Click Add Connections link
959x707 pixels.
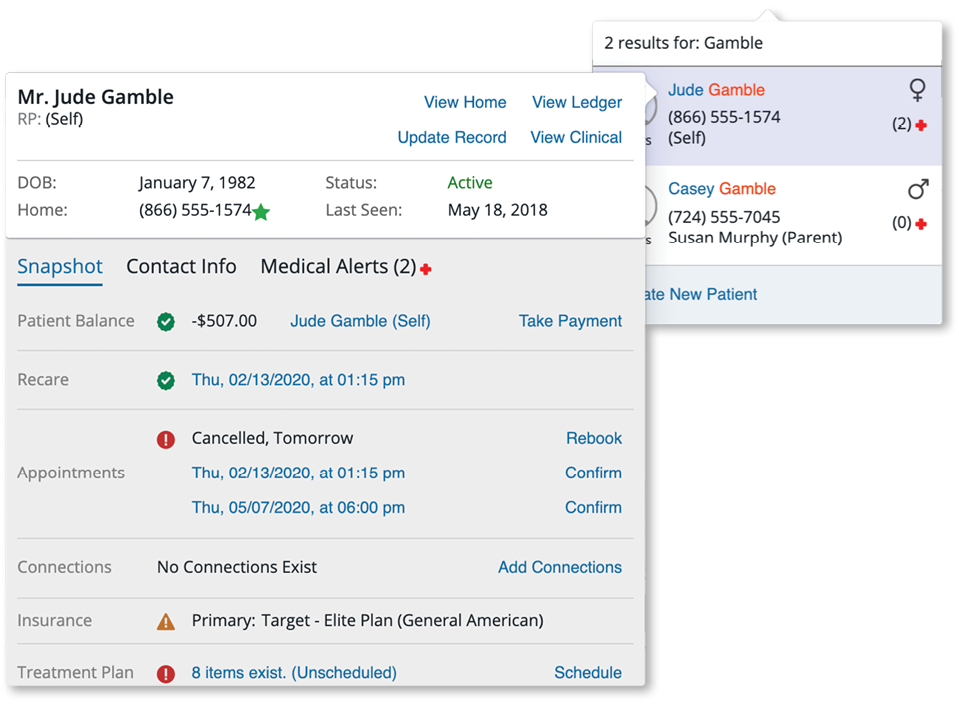coord(560,567)
